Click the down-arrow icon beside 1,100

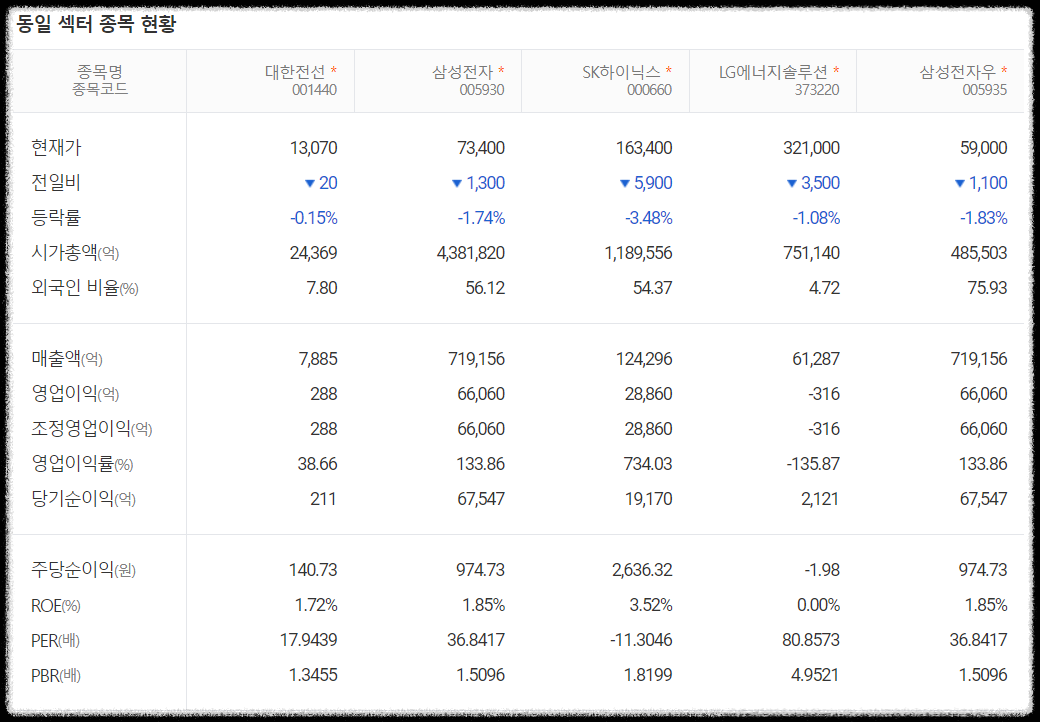click(959, 184)
